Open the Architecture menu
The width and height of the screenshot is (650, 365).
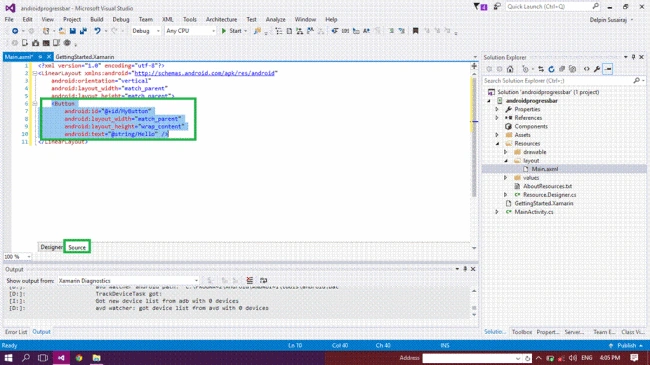221,19
